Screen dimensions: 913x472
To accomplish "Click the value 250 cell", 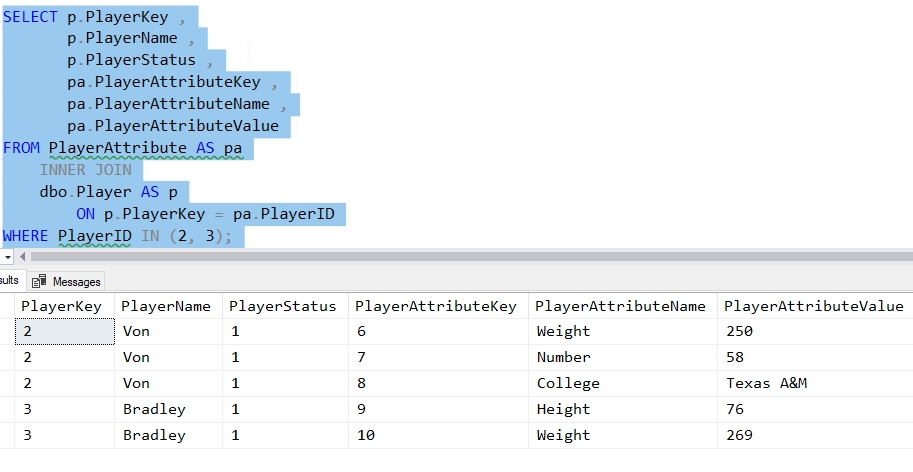I will (x=815, y=332).
